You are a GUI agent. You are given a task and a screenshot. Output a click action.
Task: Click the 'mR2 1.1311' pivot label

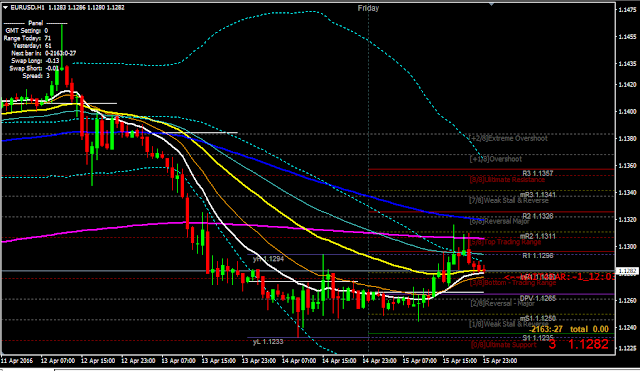click(538, 236)
